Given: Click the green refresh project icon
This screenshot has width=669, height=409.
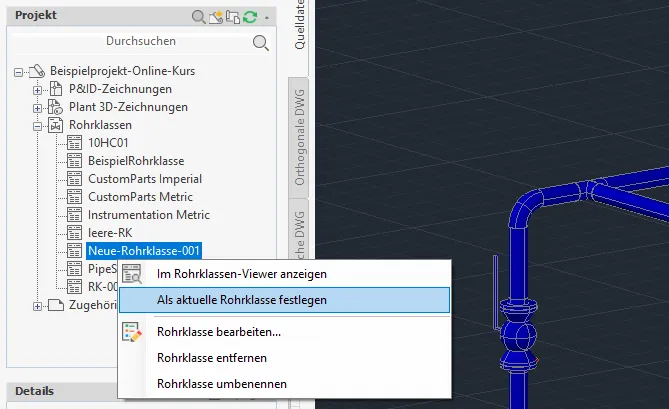Looking at the screenshot, I should tap(250, 17).
